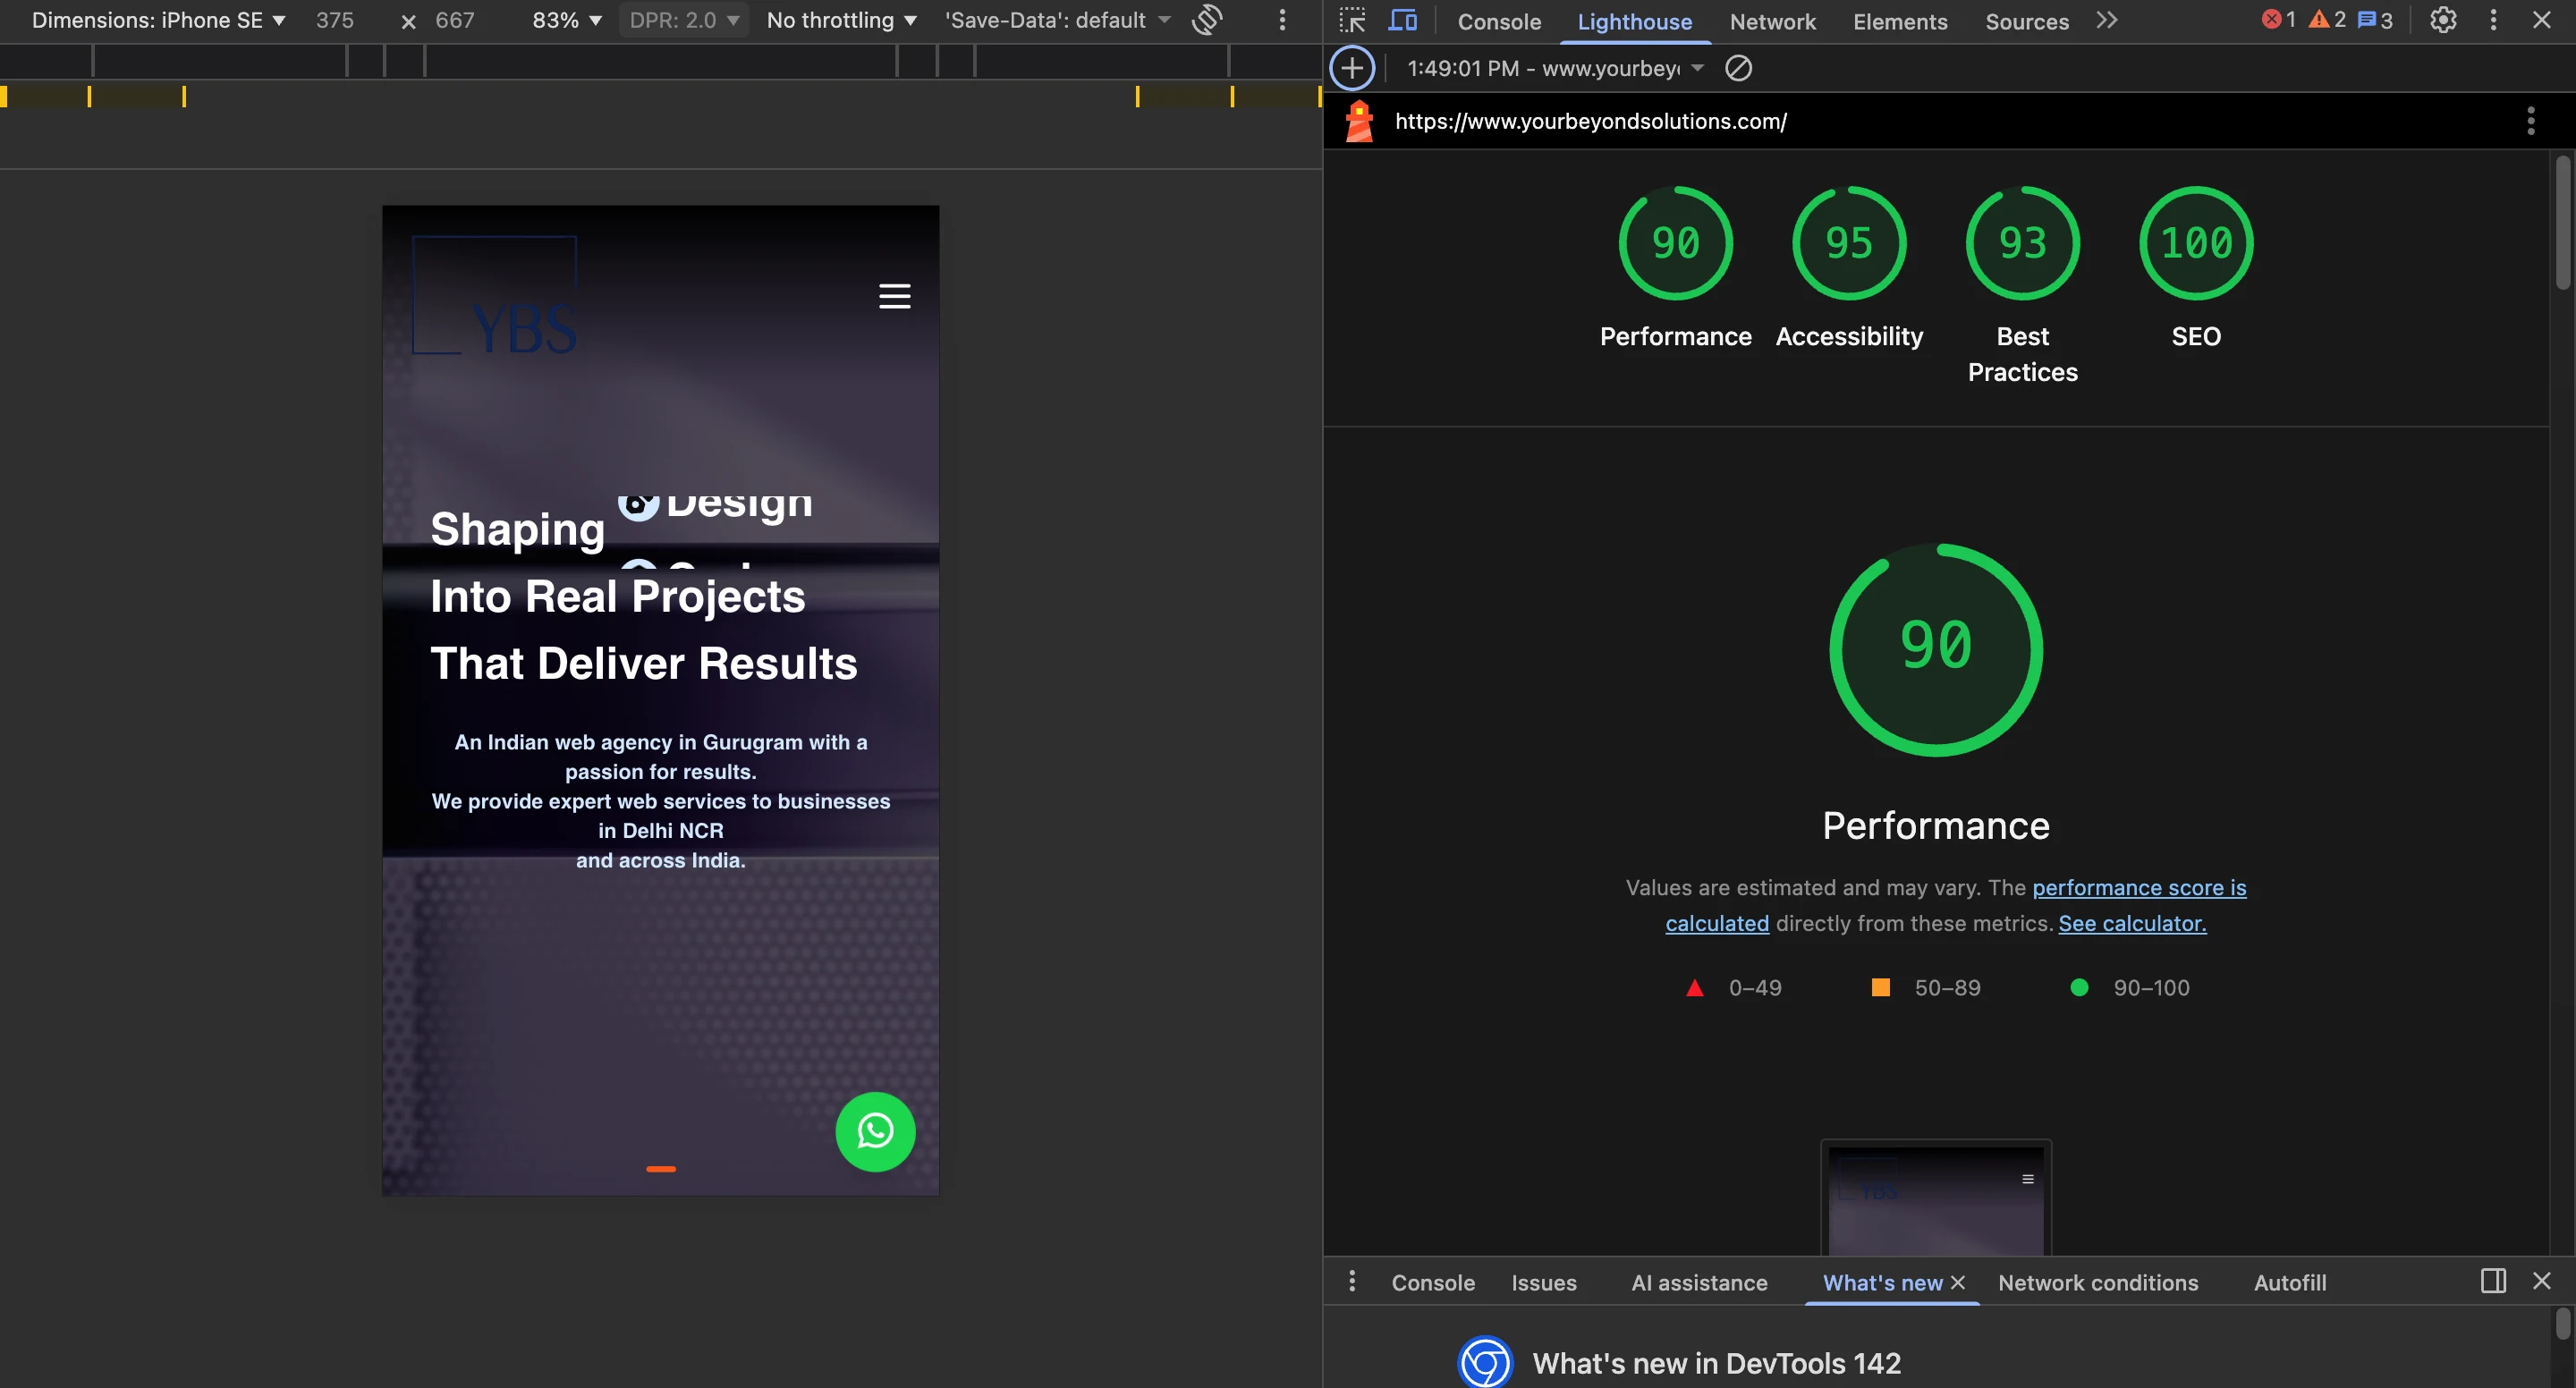Open the website hamburger menu
2576x1388 pixels.
point(894,296)
